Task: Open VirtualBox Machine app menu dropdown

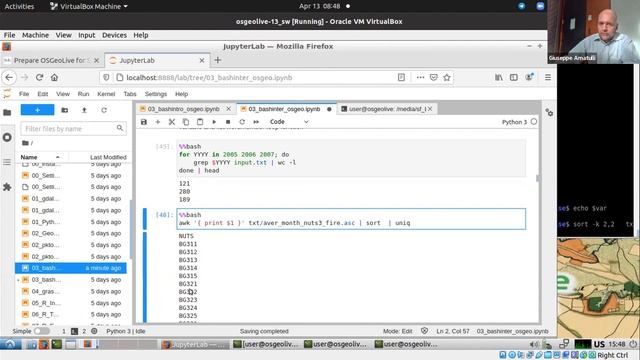Action: (89, 7)
